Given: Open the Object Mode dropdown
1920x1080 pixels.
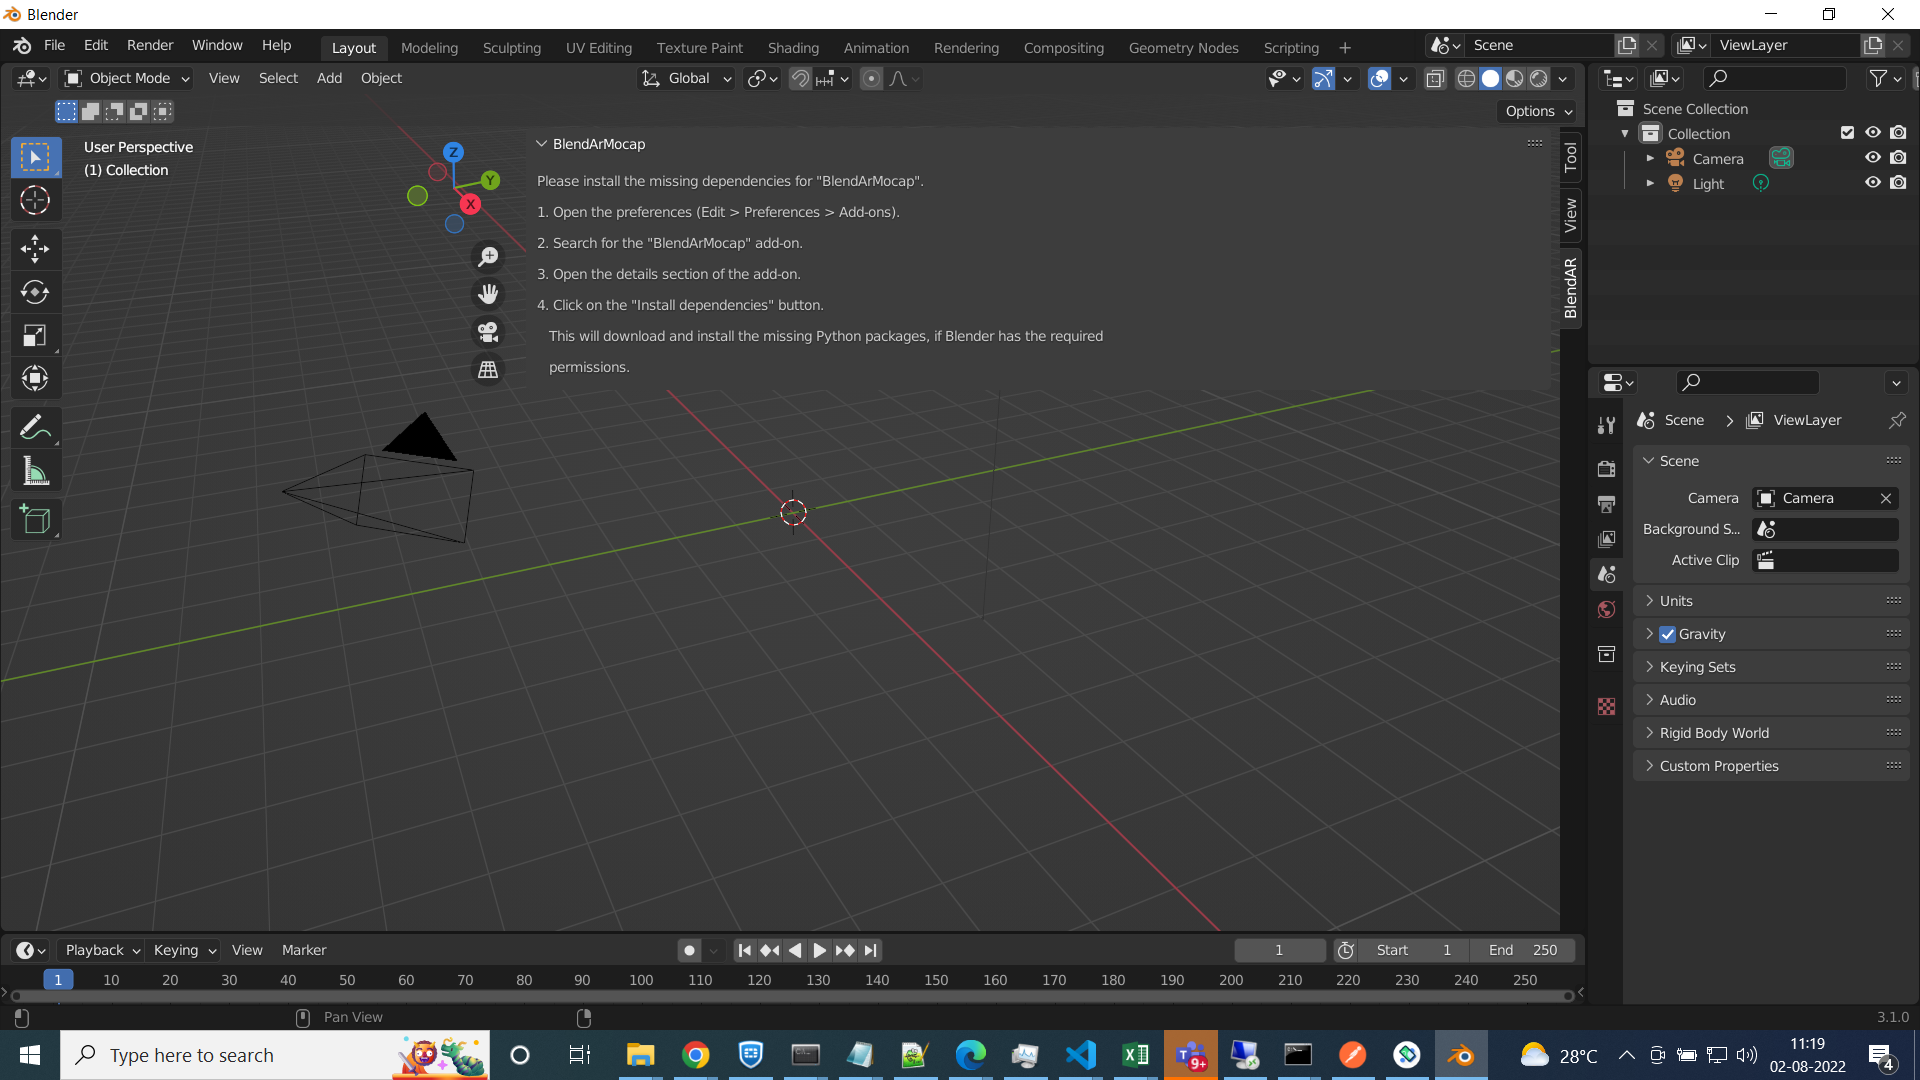Looking at the screenshot, I should click(125, 78).
